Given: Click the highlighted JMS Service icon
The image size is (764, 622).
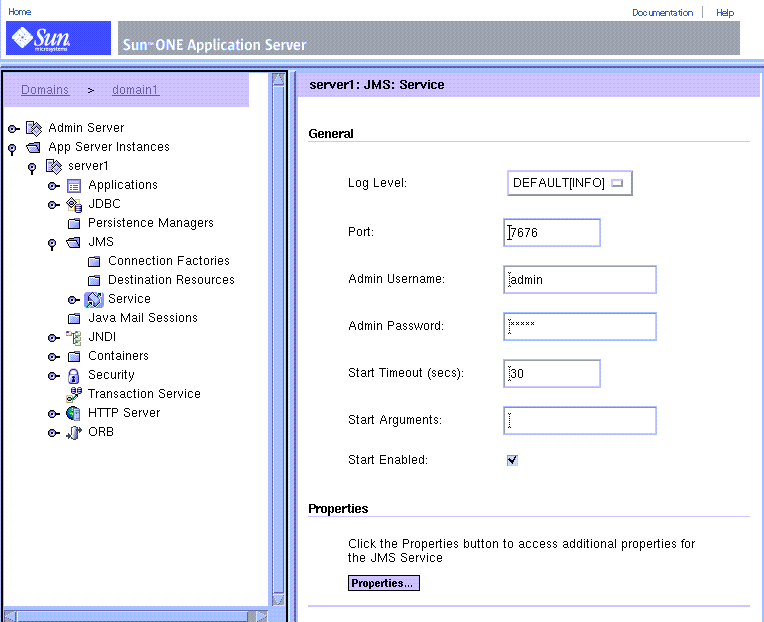Looking at the screenshot, I should click(94, 300).
